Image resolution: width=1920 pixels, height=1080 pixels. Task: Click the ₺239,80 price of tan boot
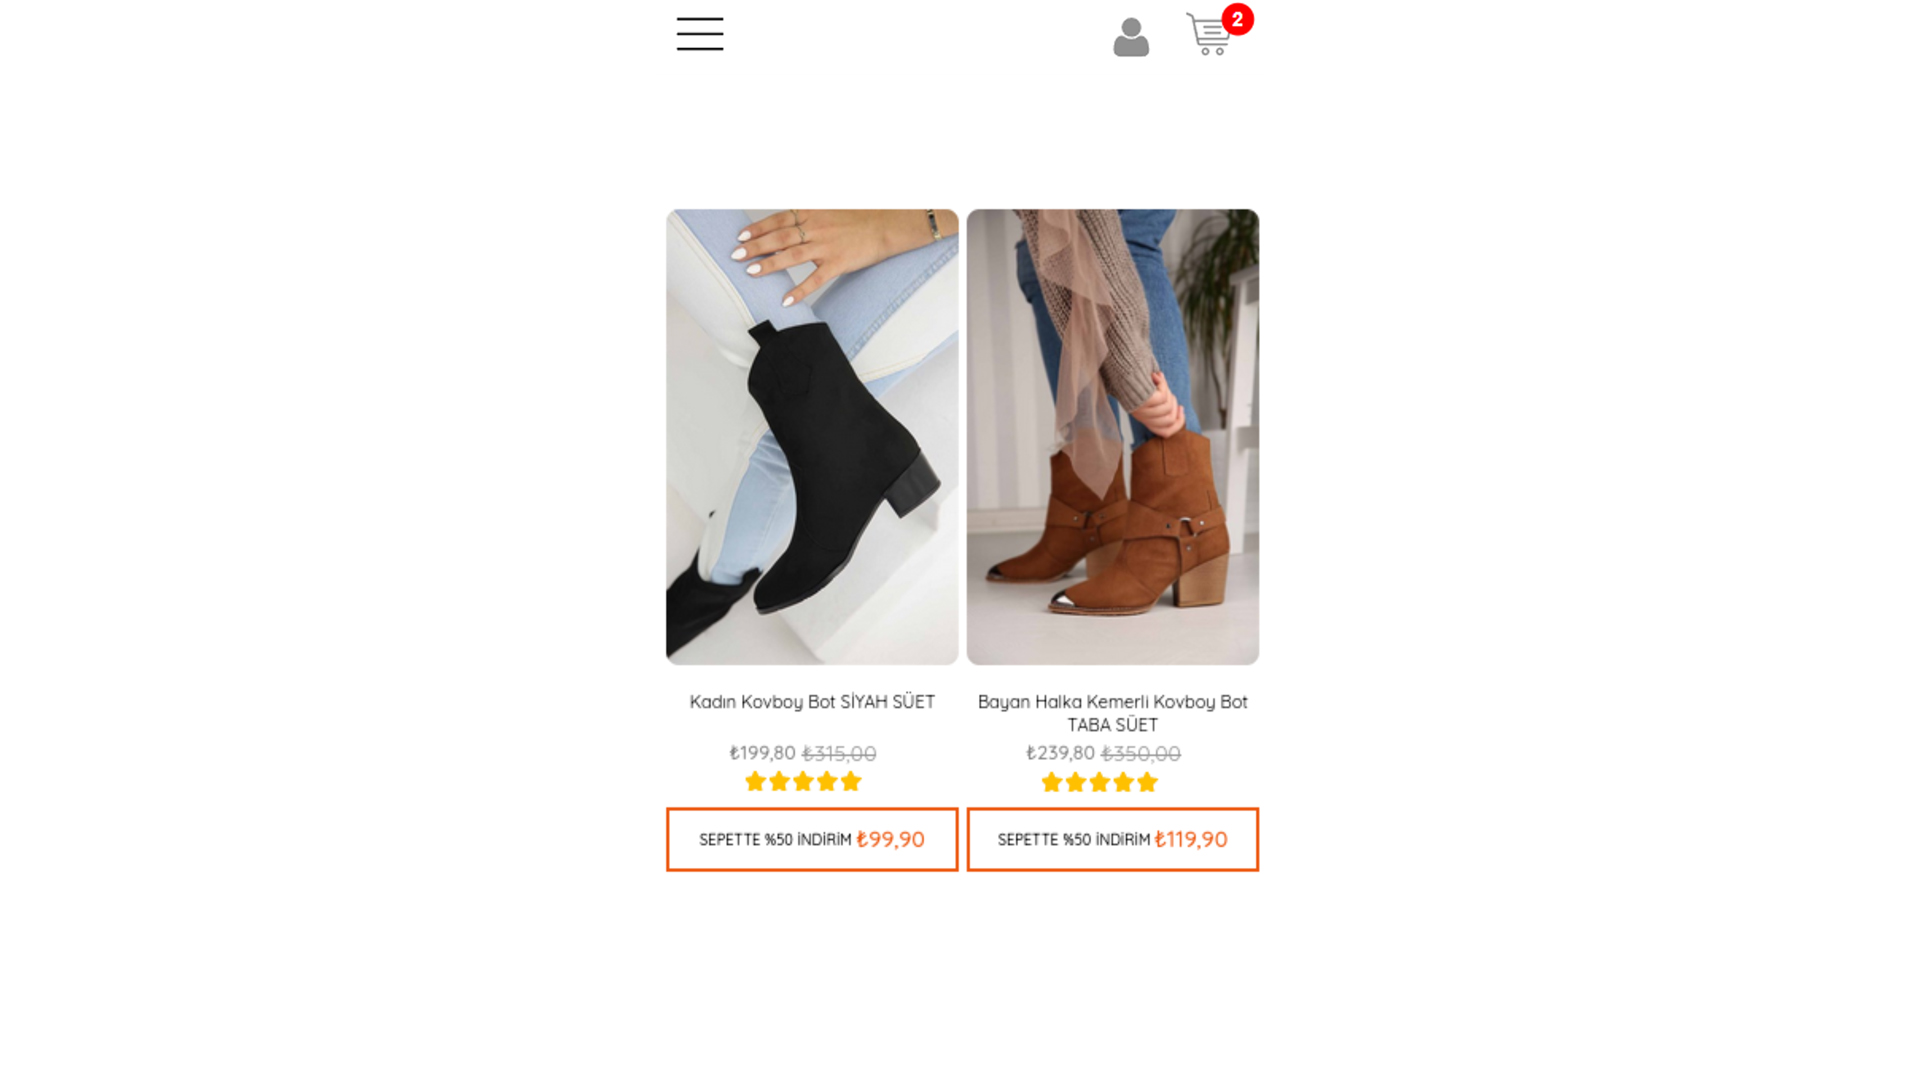(1060, 753)
